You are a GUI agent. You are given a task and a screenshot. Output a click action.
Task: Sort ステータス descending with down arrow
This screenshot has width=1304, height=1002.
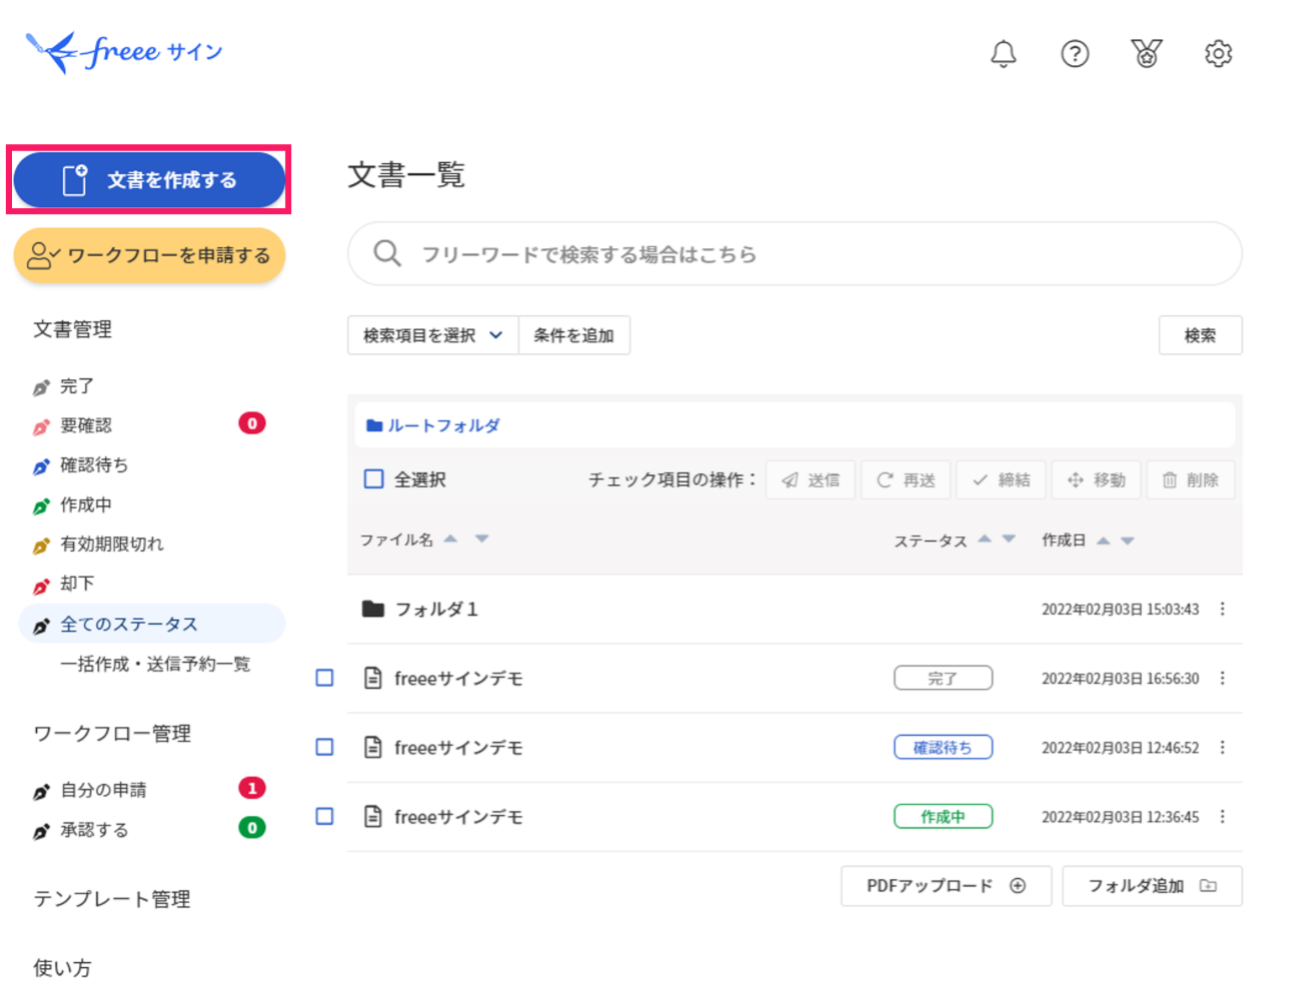1009,538
